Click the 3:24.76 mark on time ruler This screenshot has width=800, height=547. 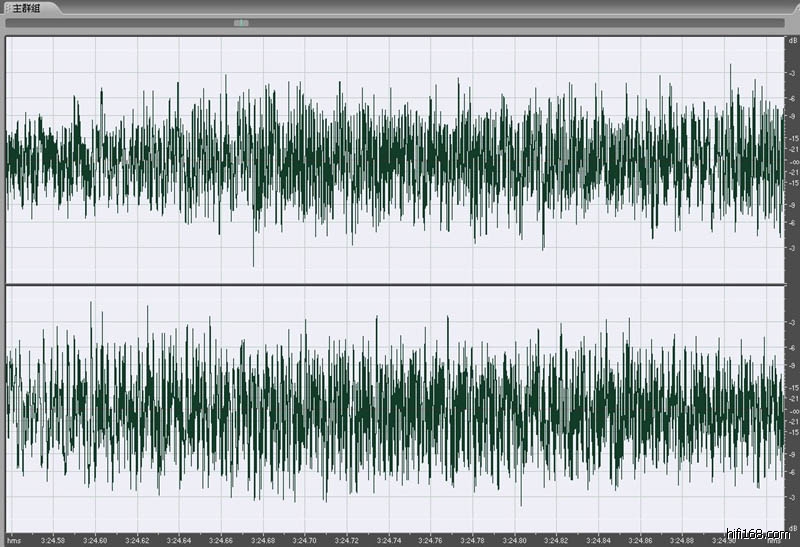[x=431, y=540]
